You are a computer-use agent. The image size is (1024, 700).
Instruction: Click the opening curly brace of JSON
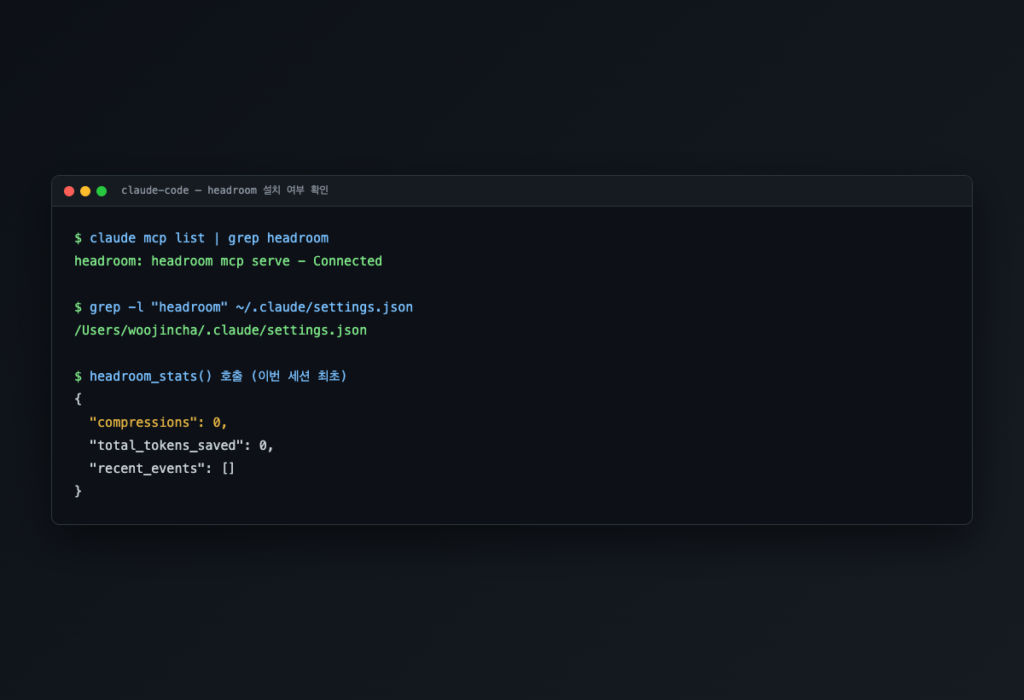pos(78,399)
